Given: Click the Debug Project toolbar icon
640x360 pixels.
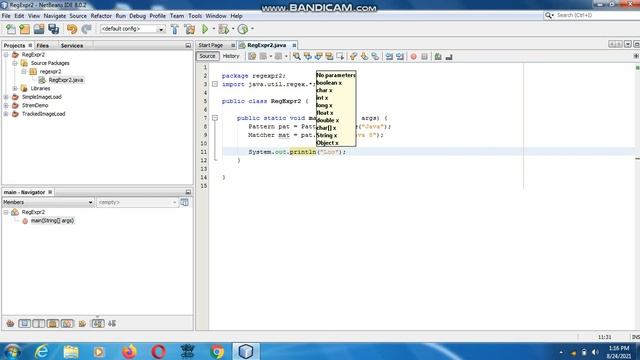Looking at the screenshot, I should coord(223,29).
